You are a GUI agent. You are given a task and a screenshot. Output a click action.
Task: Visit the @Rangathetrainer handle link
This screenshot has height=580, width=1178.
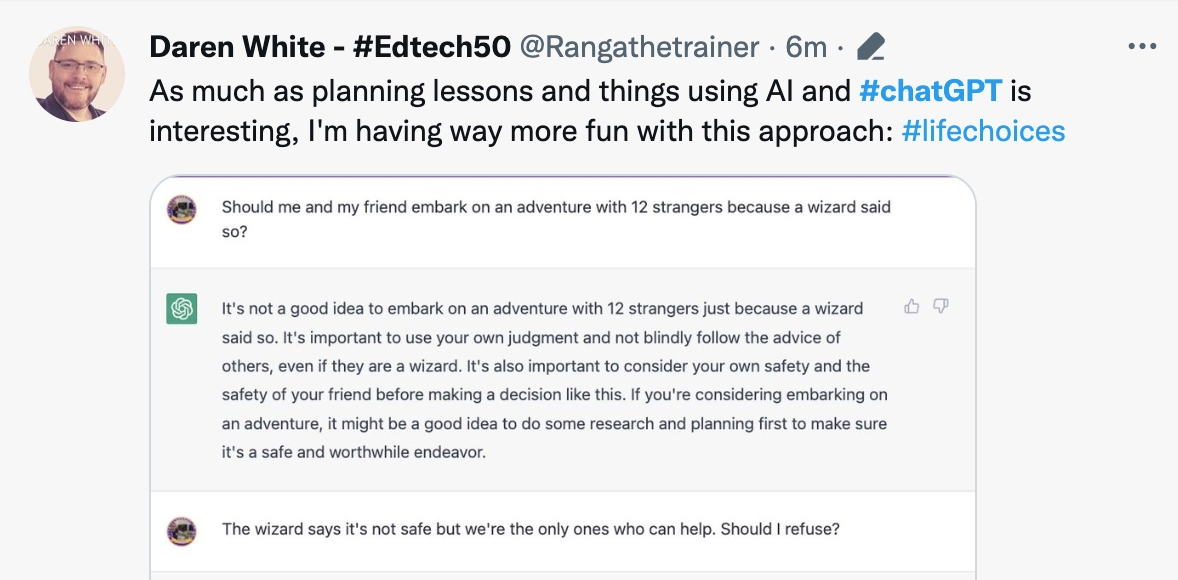[x=638, y=46]
